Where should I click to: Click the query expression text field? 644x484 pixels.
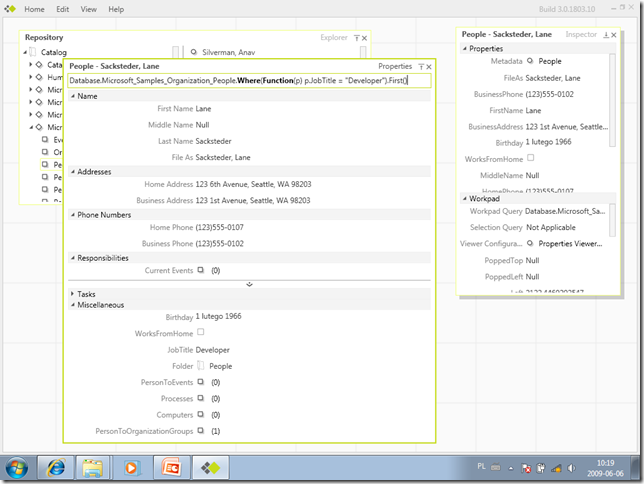coord(250,80)
